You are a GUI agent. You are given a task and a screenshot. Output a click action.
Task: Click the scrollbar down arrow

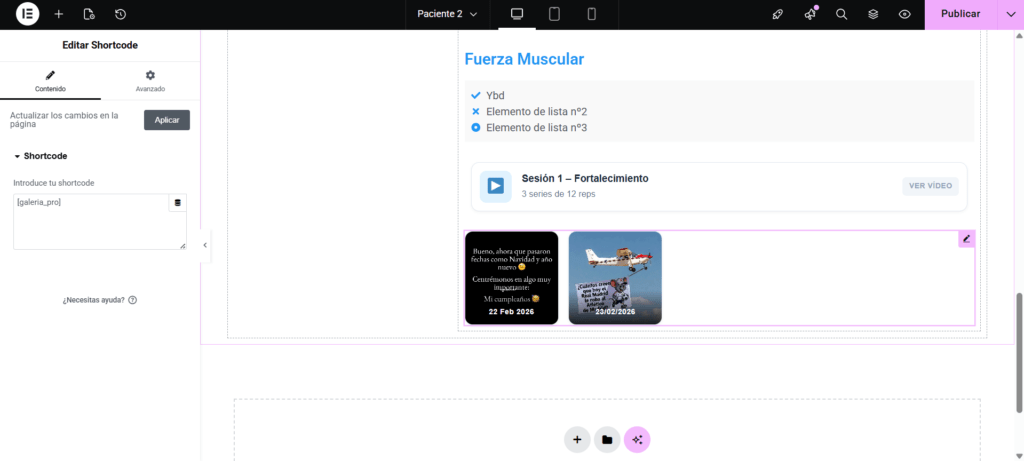pos(1019,455)
